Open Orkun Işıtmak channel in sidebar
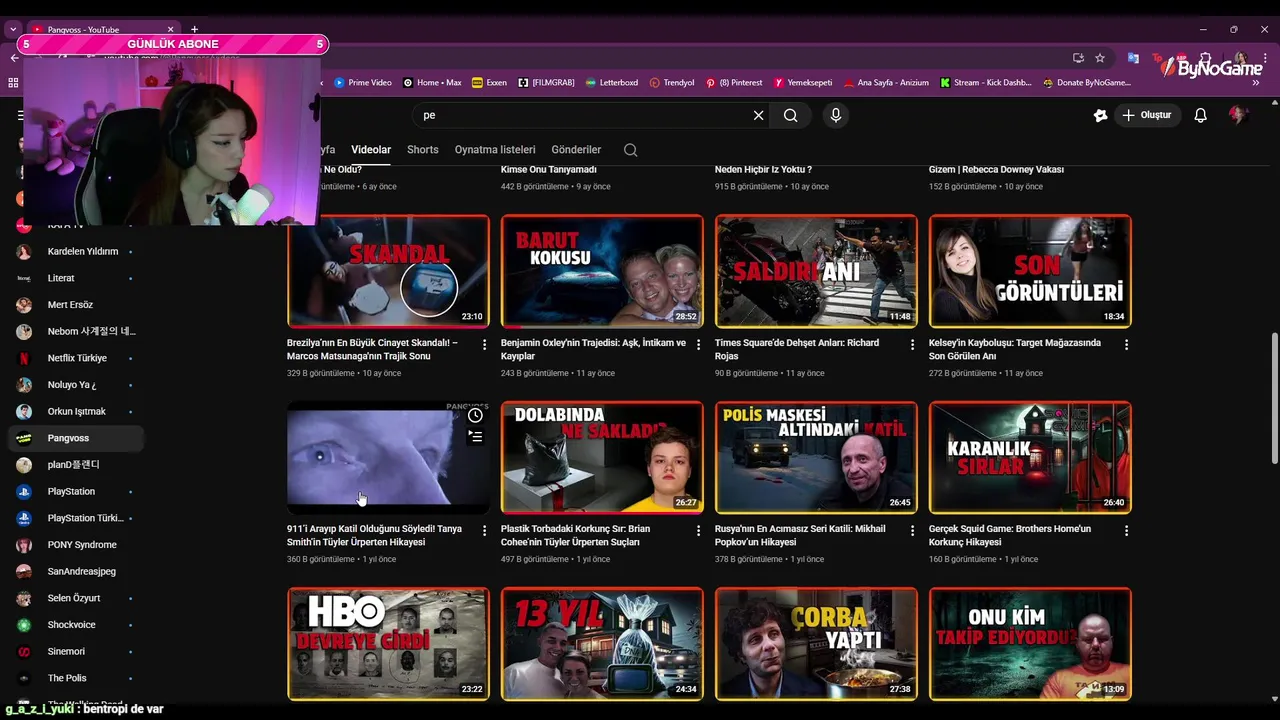This screenshot has width=1280, height=720. pyautogui.click(x=76, y=411)
